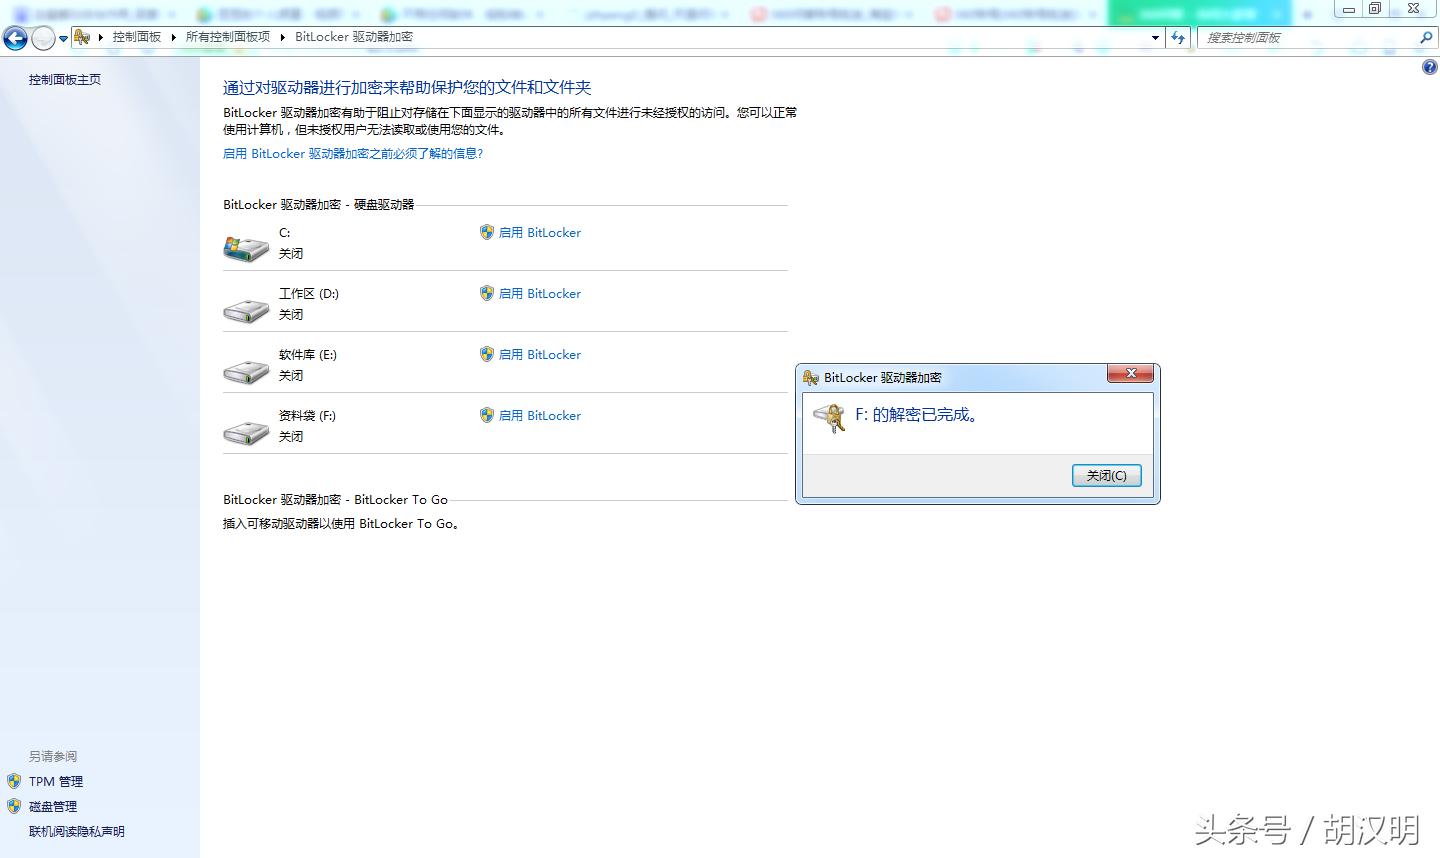The width and height of the screenshot is (1440, 858).
Task: Open the recent pages dropdown arrow
Action: click(63, 39)
